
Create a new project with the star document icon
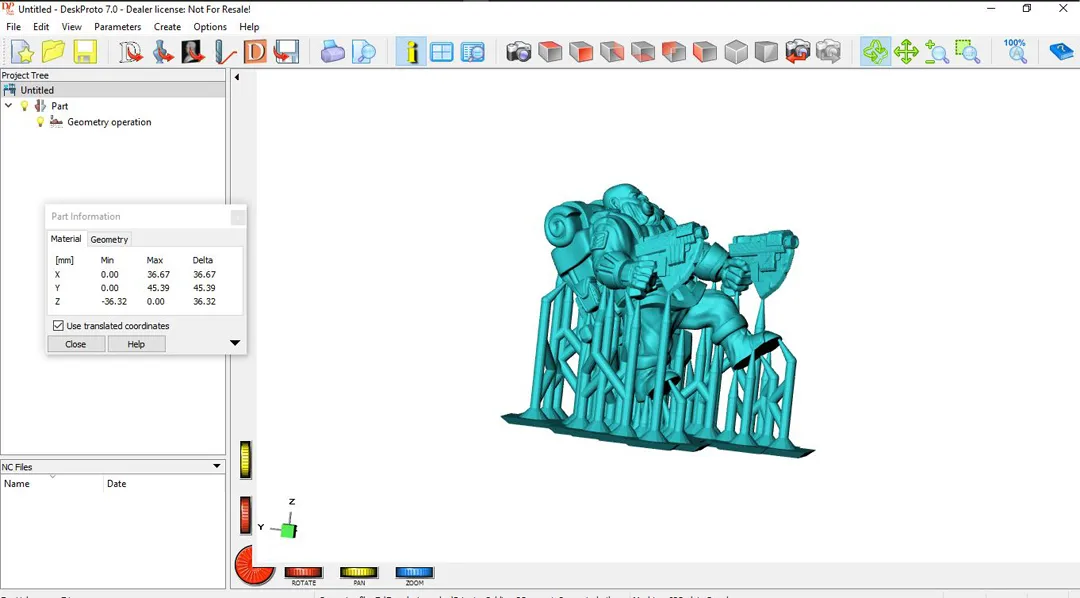tap(22, 52)
